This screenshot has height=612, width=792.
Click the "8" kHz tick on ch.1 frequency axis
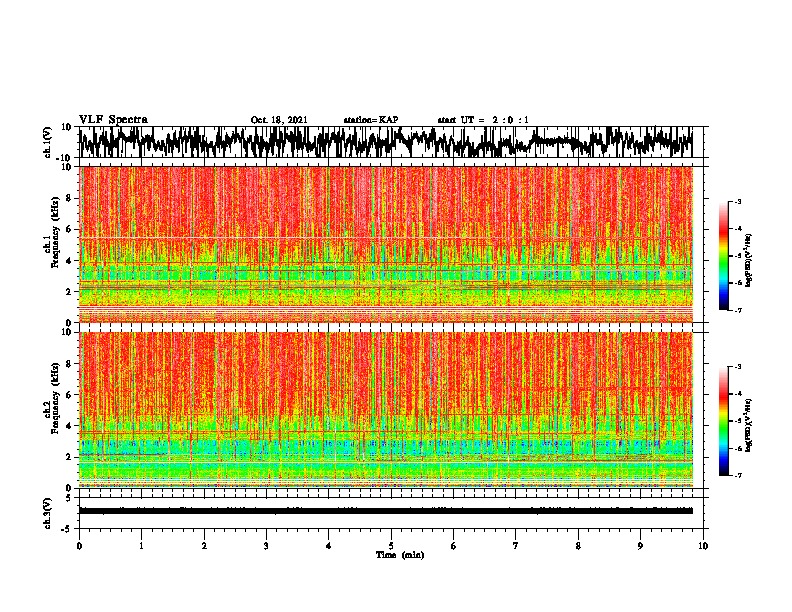(x=70, y=198)
